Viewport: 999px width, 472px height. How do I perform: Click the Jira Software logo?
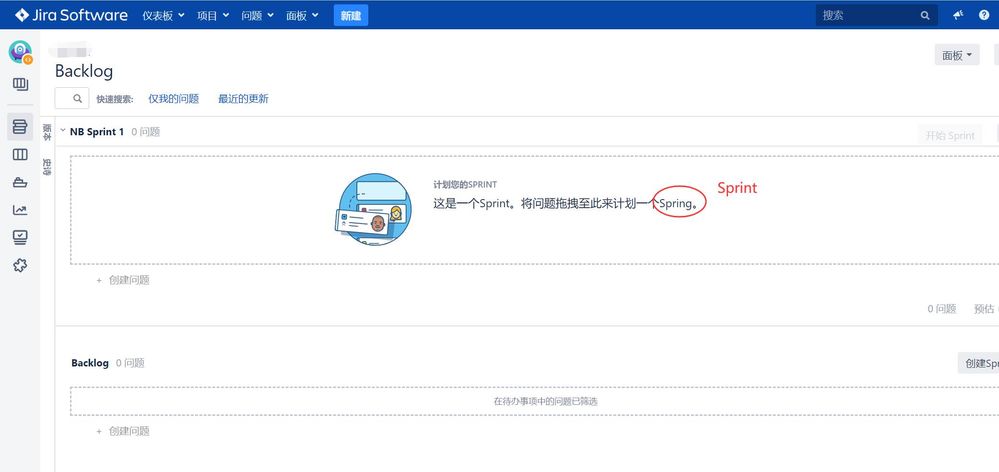[71, 15]
